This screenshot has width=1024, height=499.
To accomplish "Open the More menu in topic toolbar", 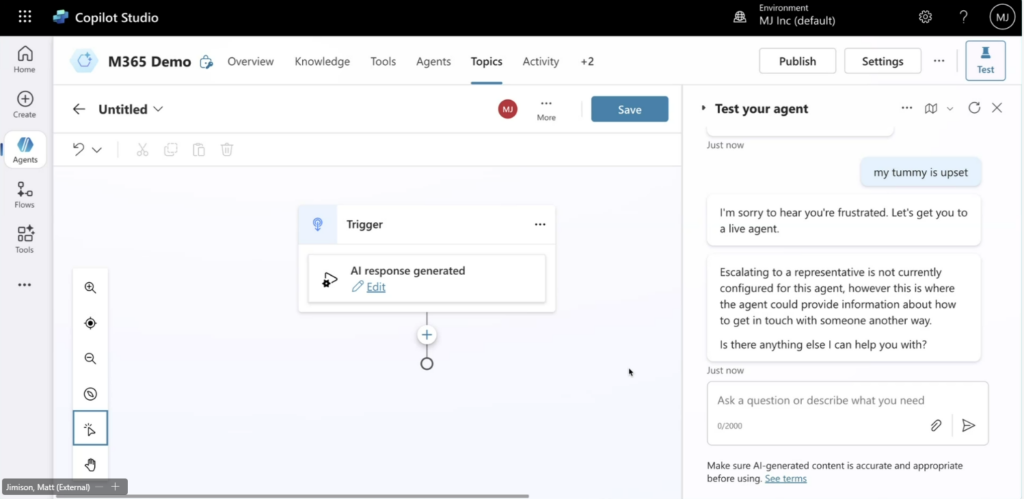I will (x=546, y=109).
